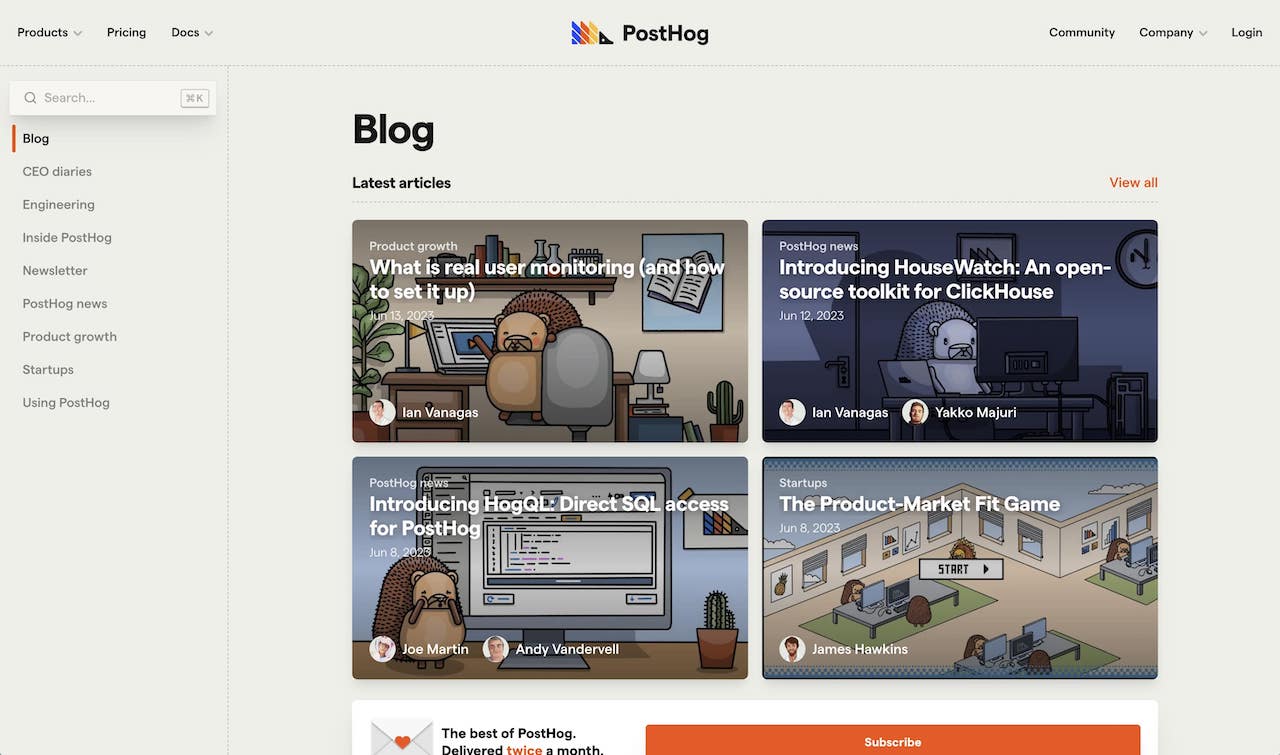
Task: Open the Docs dropdown menu
Action: [192, 32]
